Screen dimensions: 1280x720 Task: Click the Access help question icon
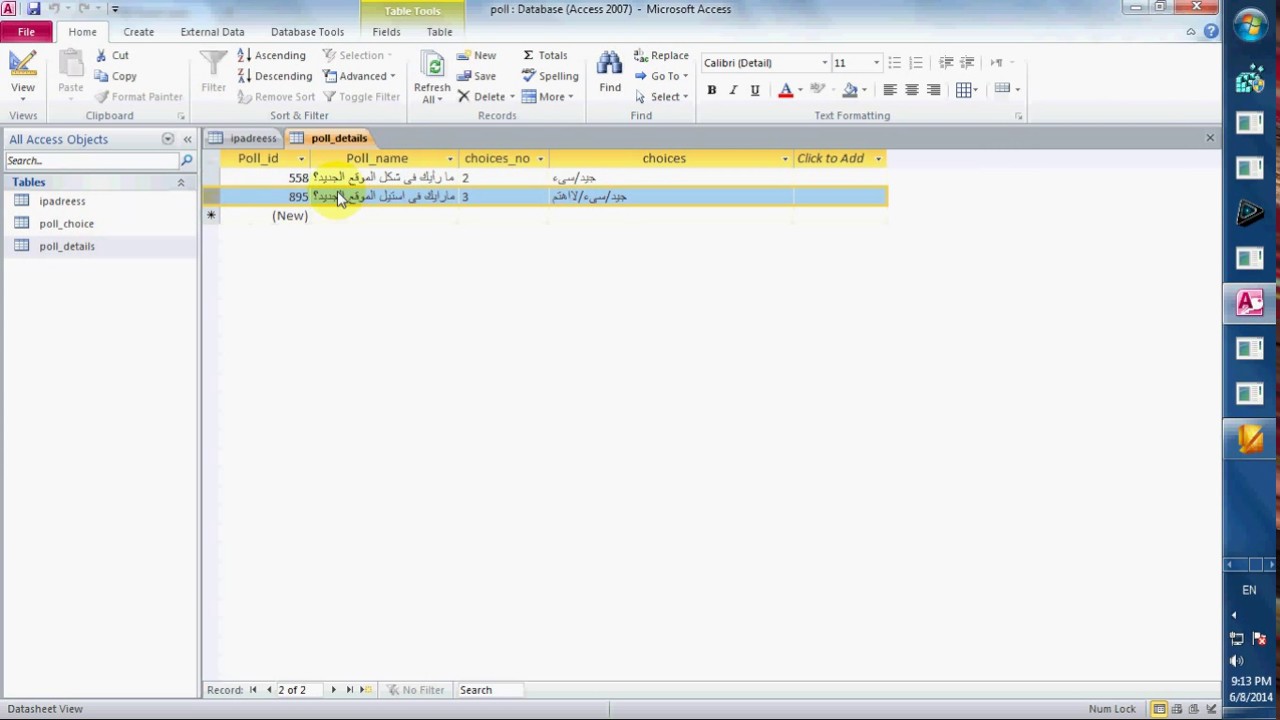[x=1211, y=32]
